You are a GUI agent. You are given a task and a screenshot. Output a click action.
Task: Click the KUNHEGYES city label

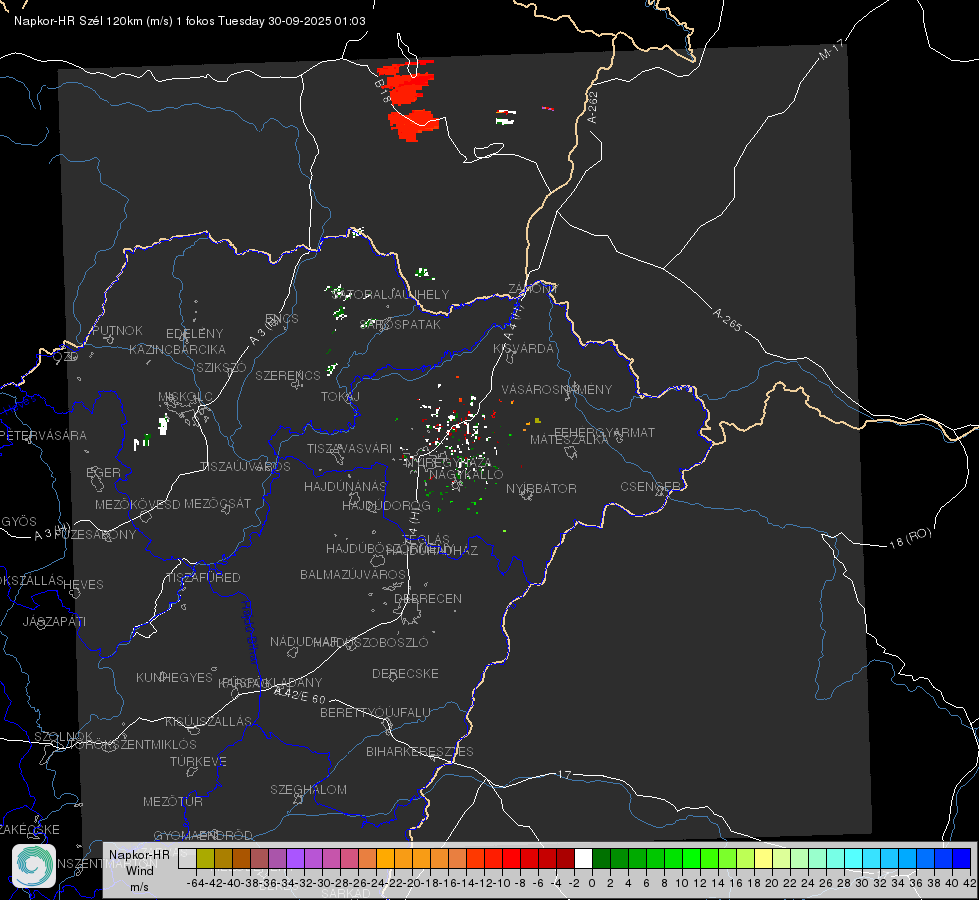[174, 678]
